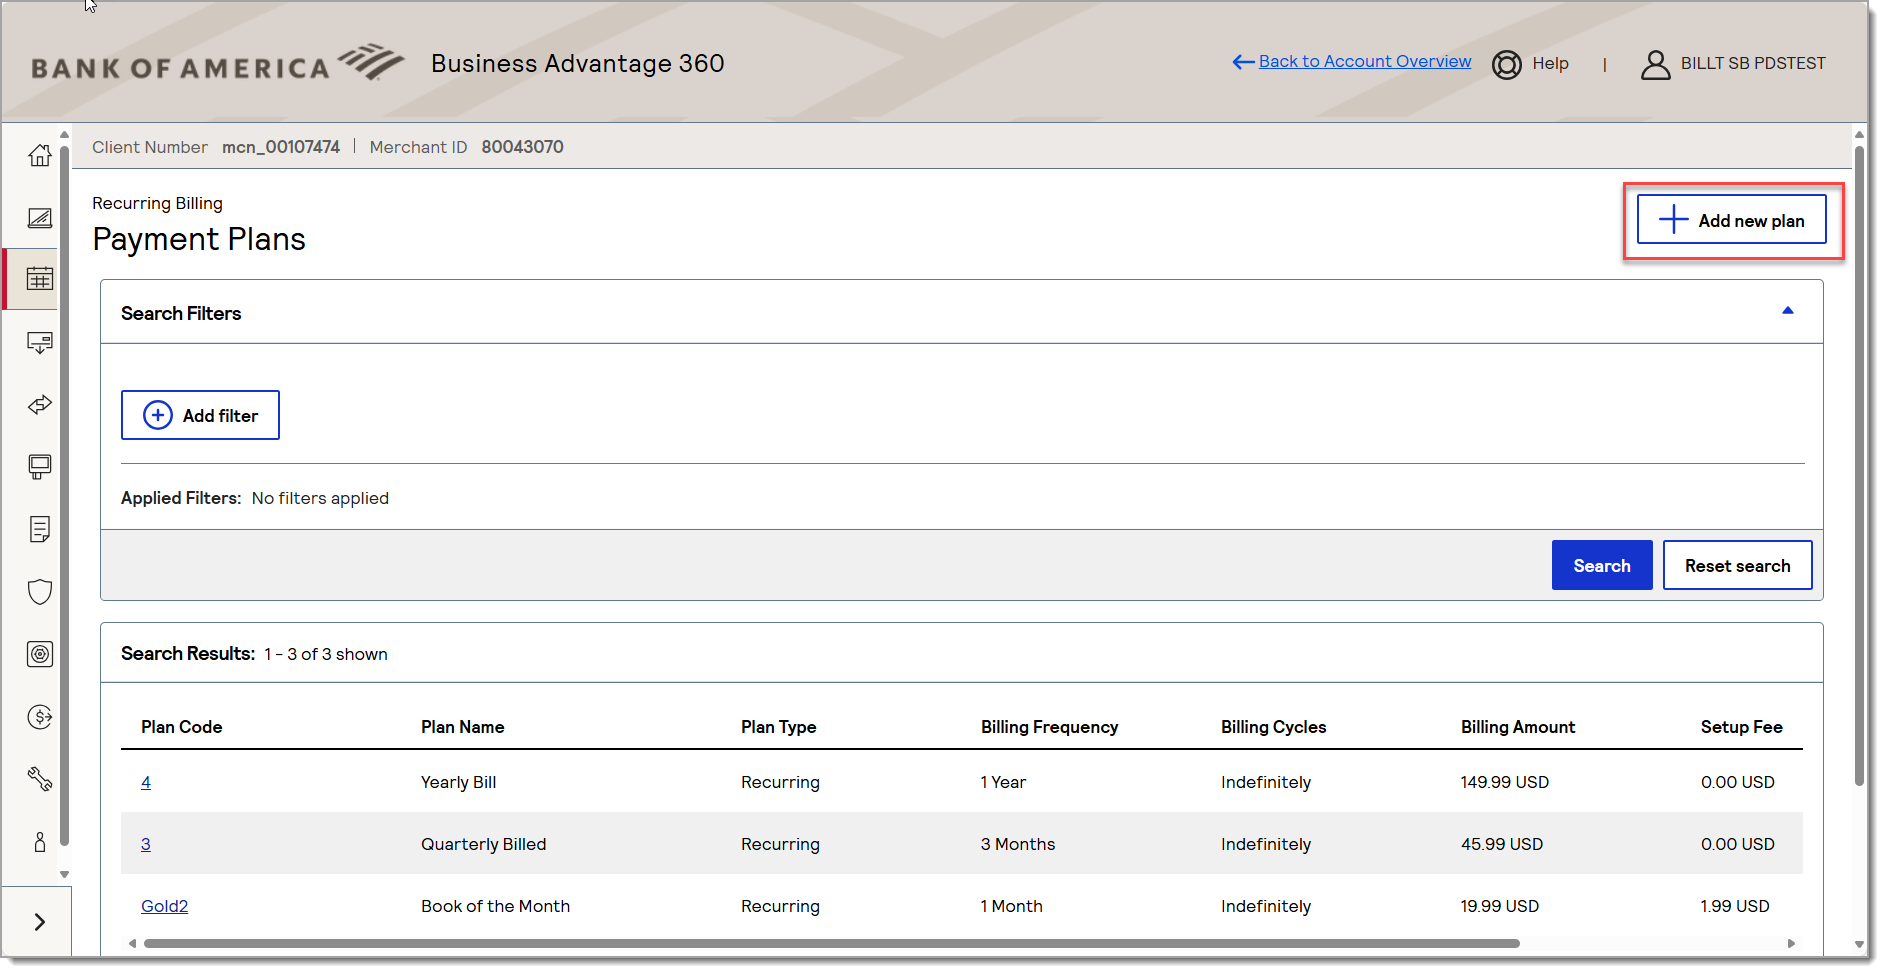Open the terminal device sidebar icon
The height and width of the screenshot is (973, 1884).
click(x=40, y=467)
